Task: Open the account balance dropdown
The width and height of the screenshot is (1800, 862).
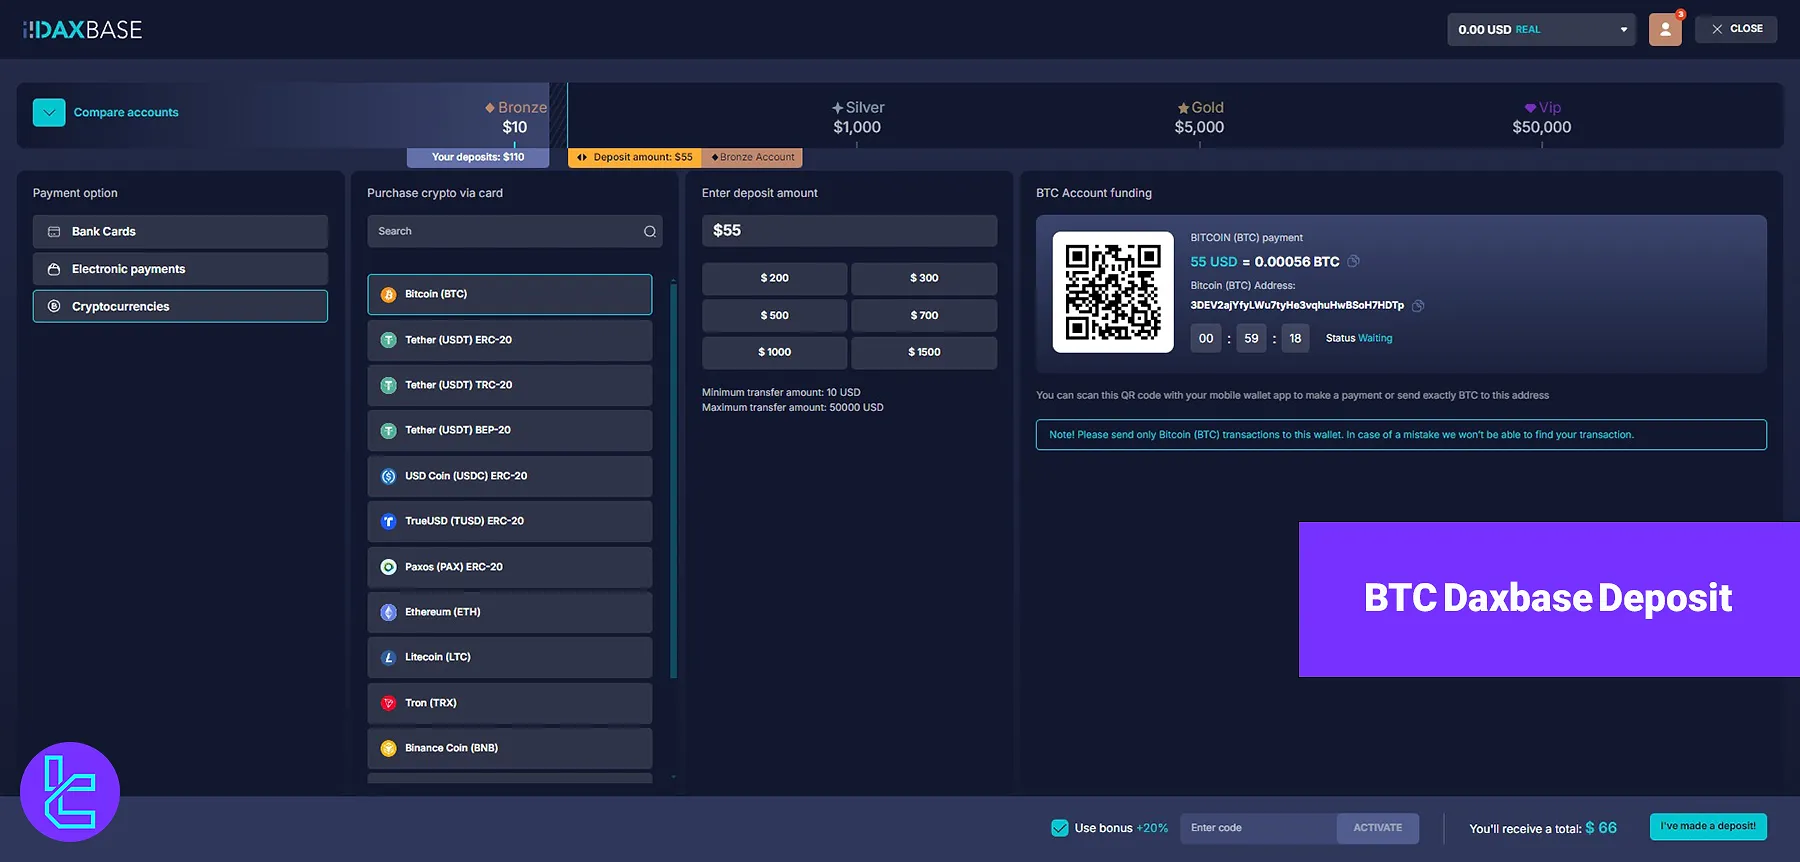Action: tap(1541, 29)
